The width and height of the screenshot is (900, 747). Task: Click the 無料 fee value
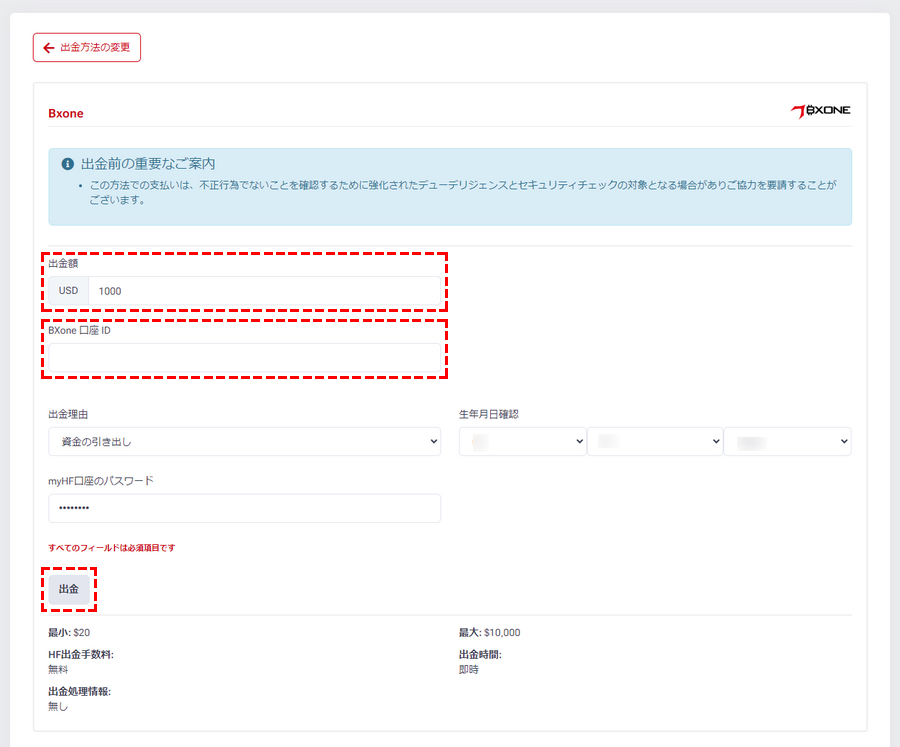[58, 669]
